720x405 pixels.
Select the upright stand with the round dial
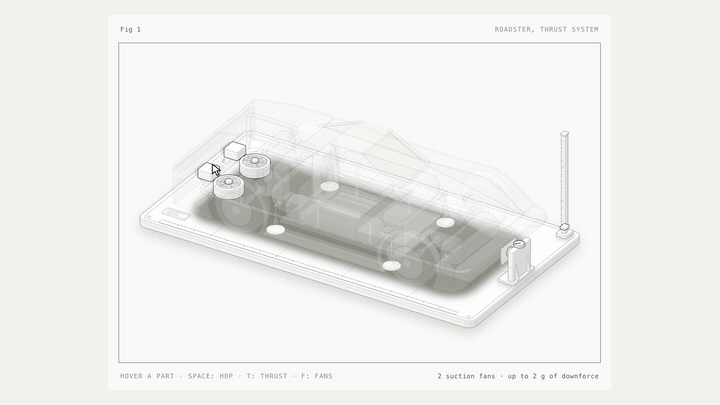click(517, 262)
